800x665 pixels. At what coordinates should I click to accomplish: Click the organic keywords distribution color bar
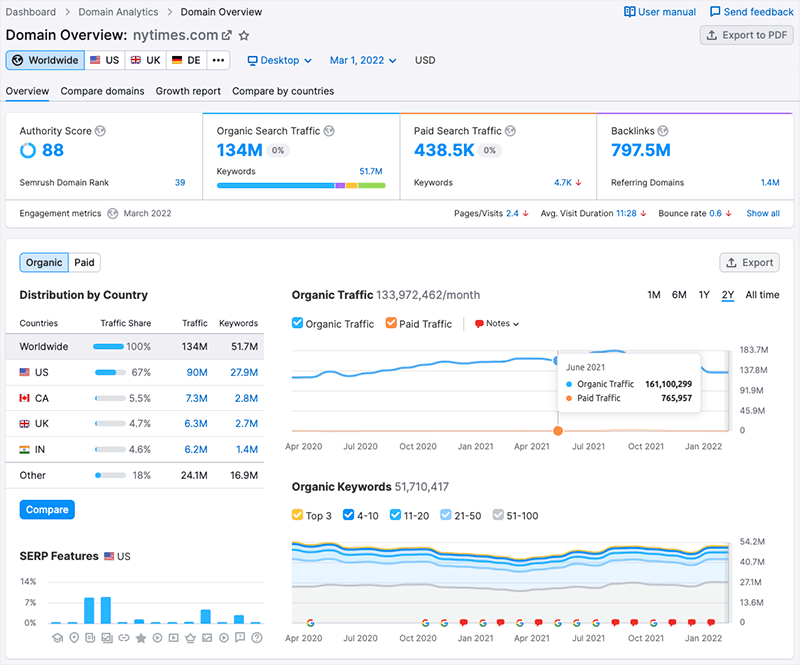pos(301,185)
